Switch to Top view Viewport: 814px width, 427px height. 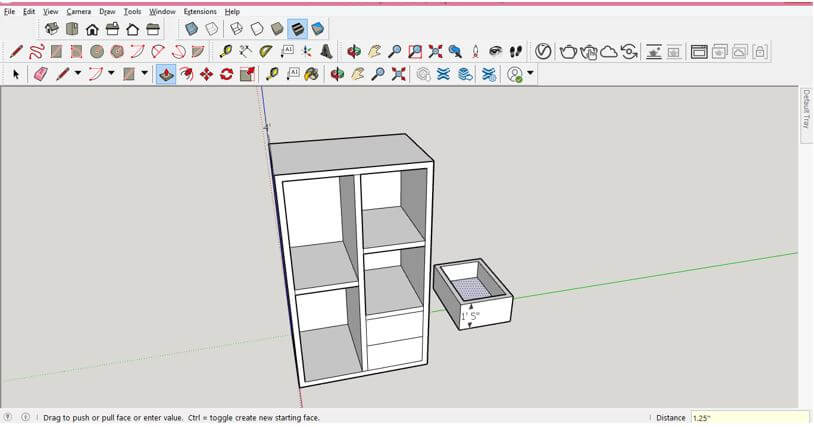[x=72, y=29]
